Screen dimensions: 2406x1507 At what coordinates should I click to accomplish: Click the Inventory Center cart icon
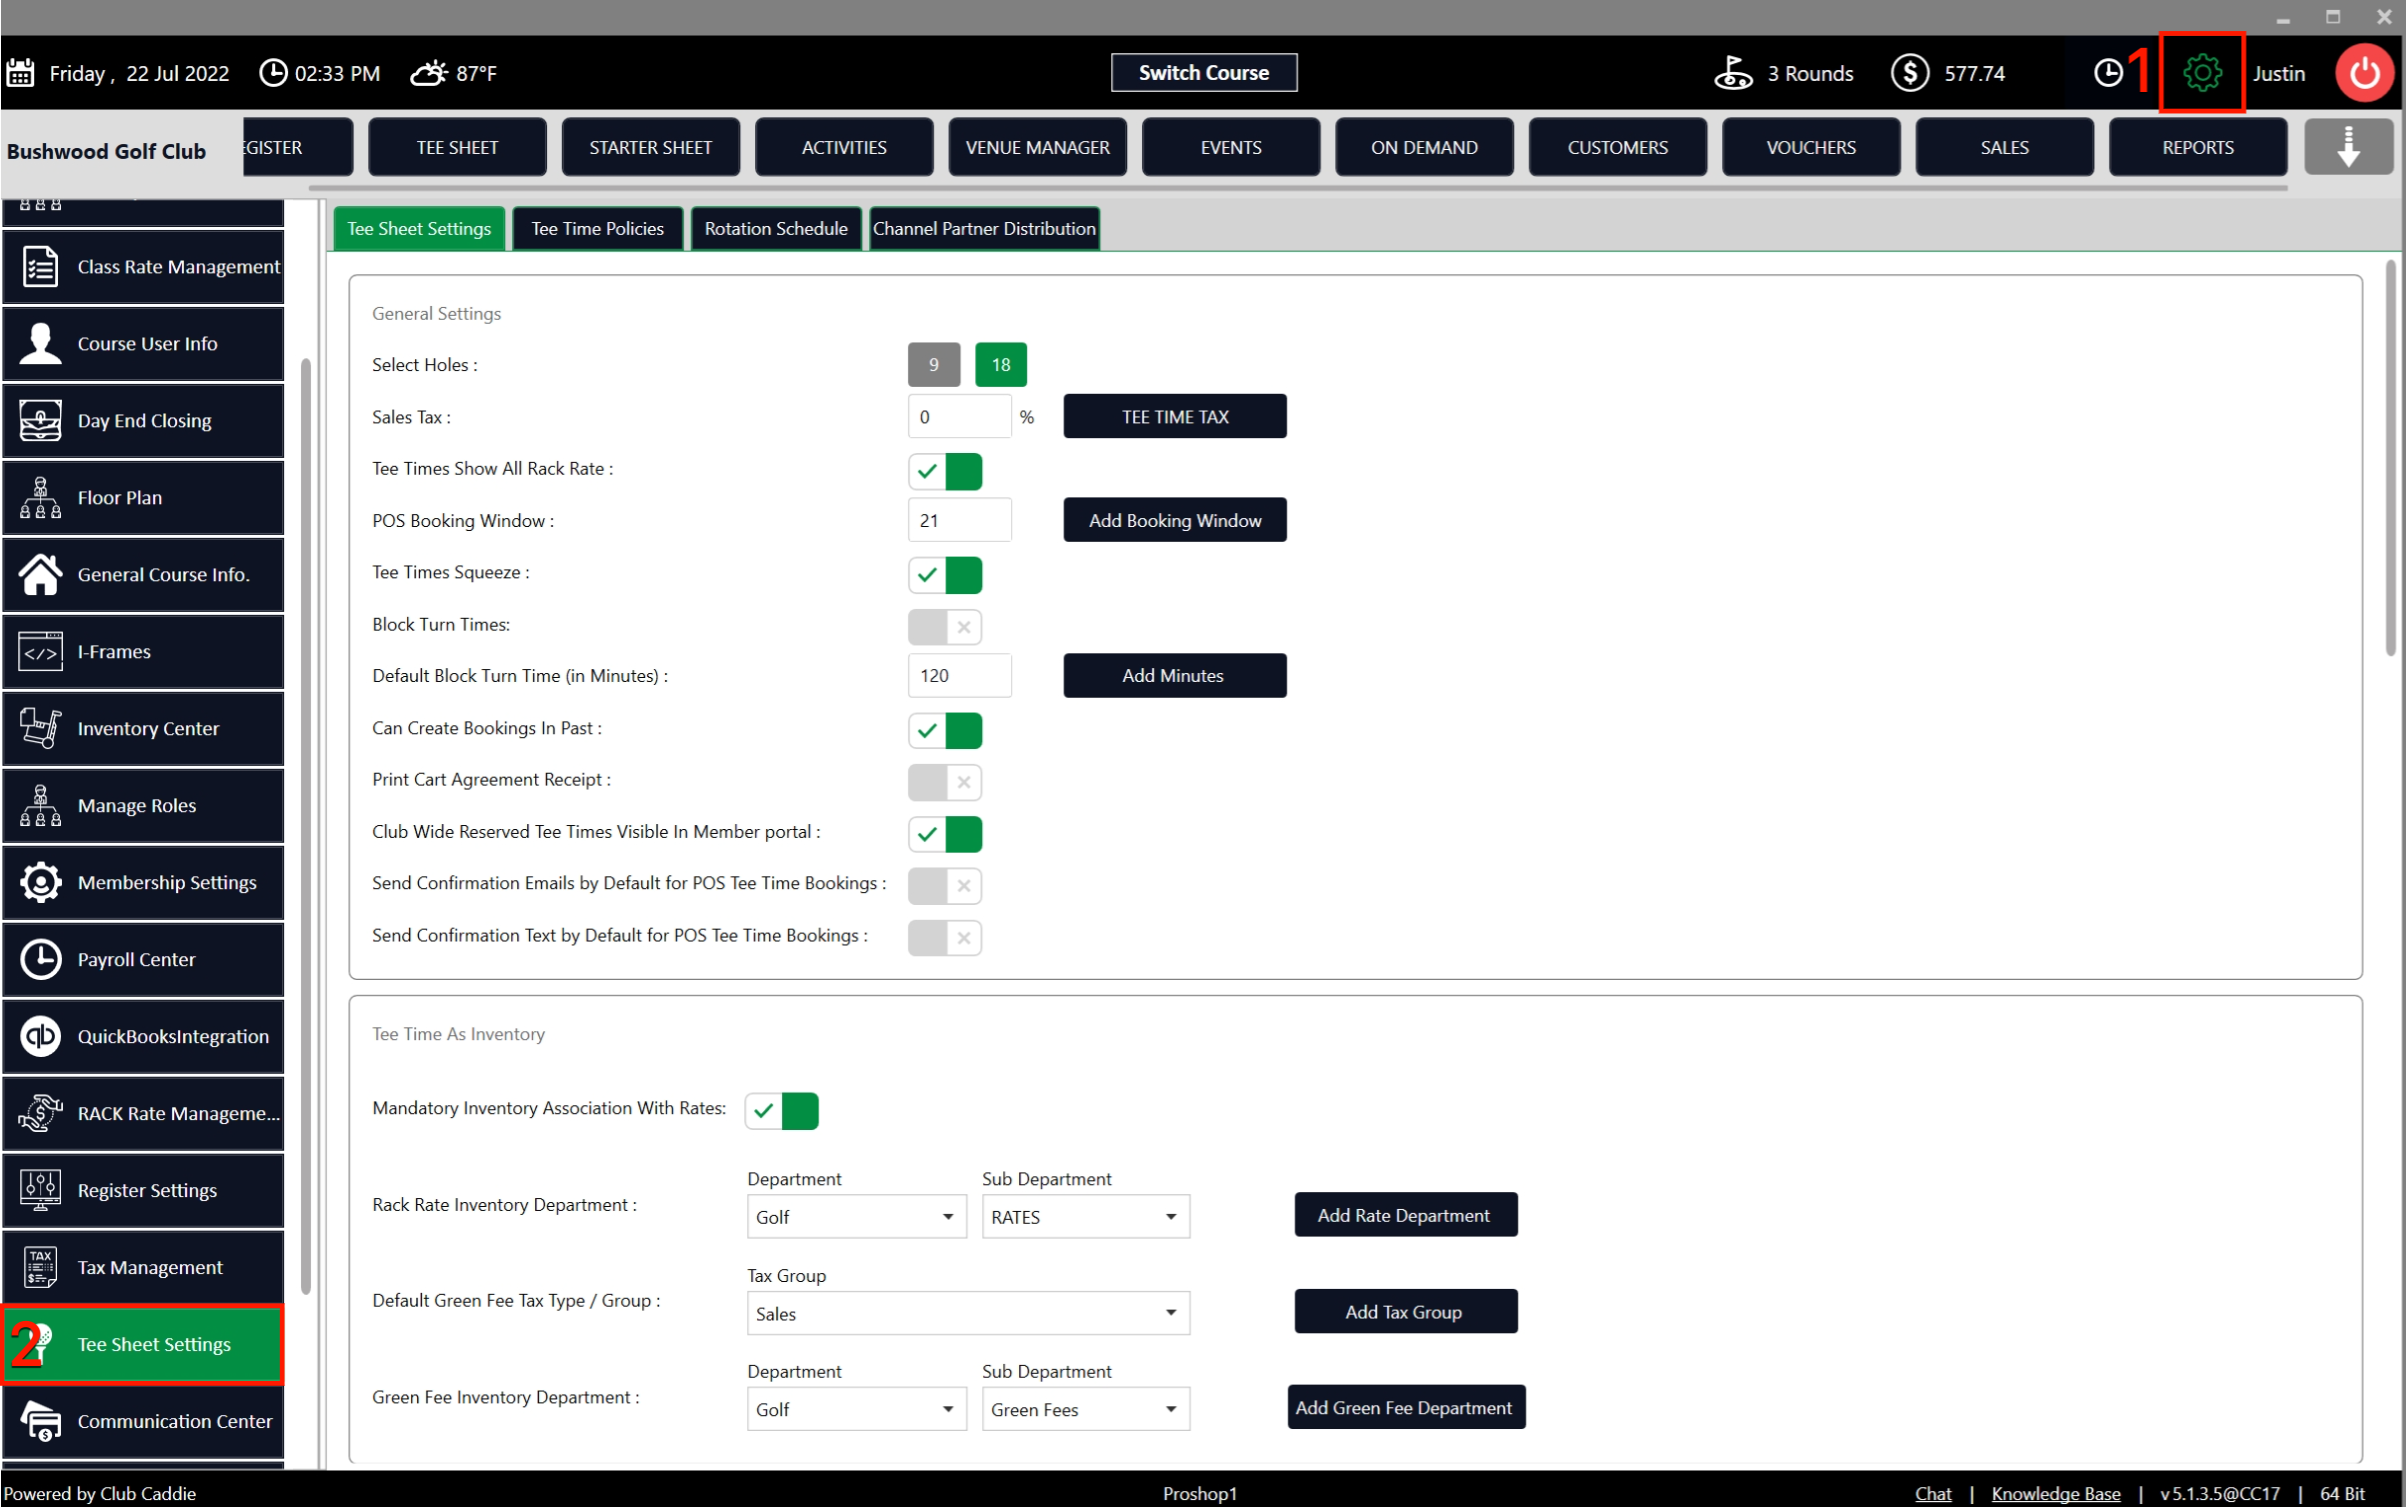pos(41,728)
